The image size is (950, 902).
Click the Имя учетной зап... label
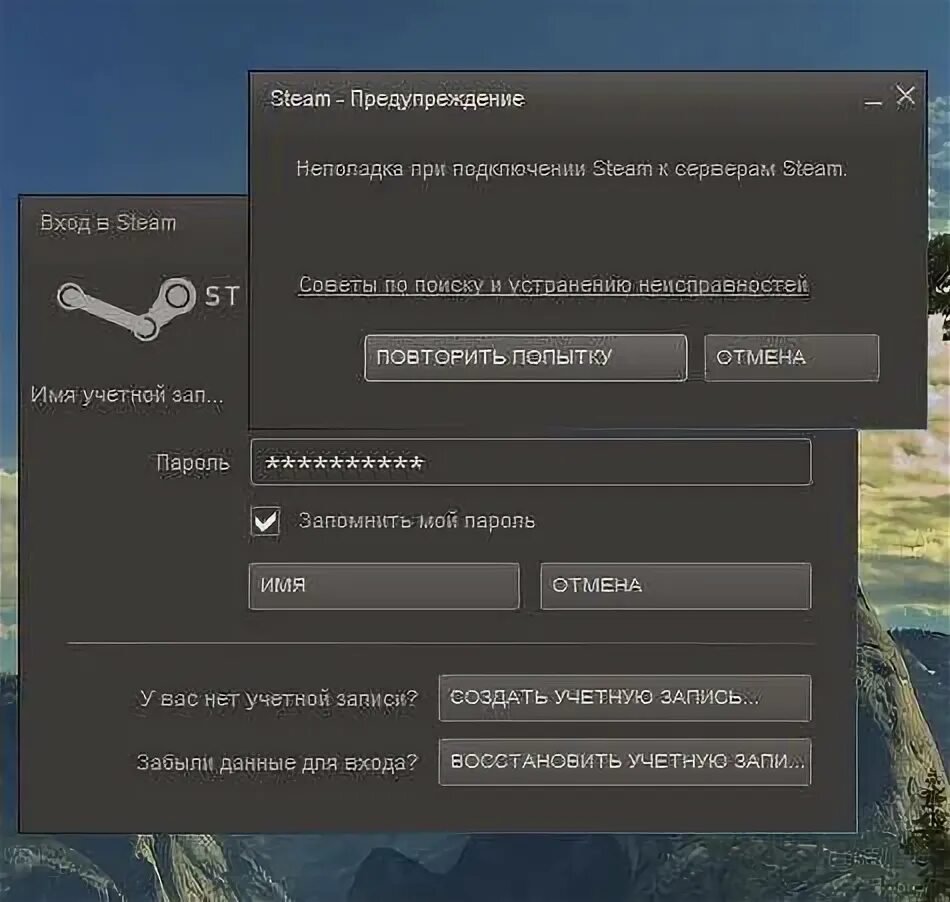tap(127, 395)
